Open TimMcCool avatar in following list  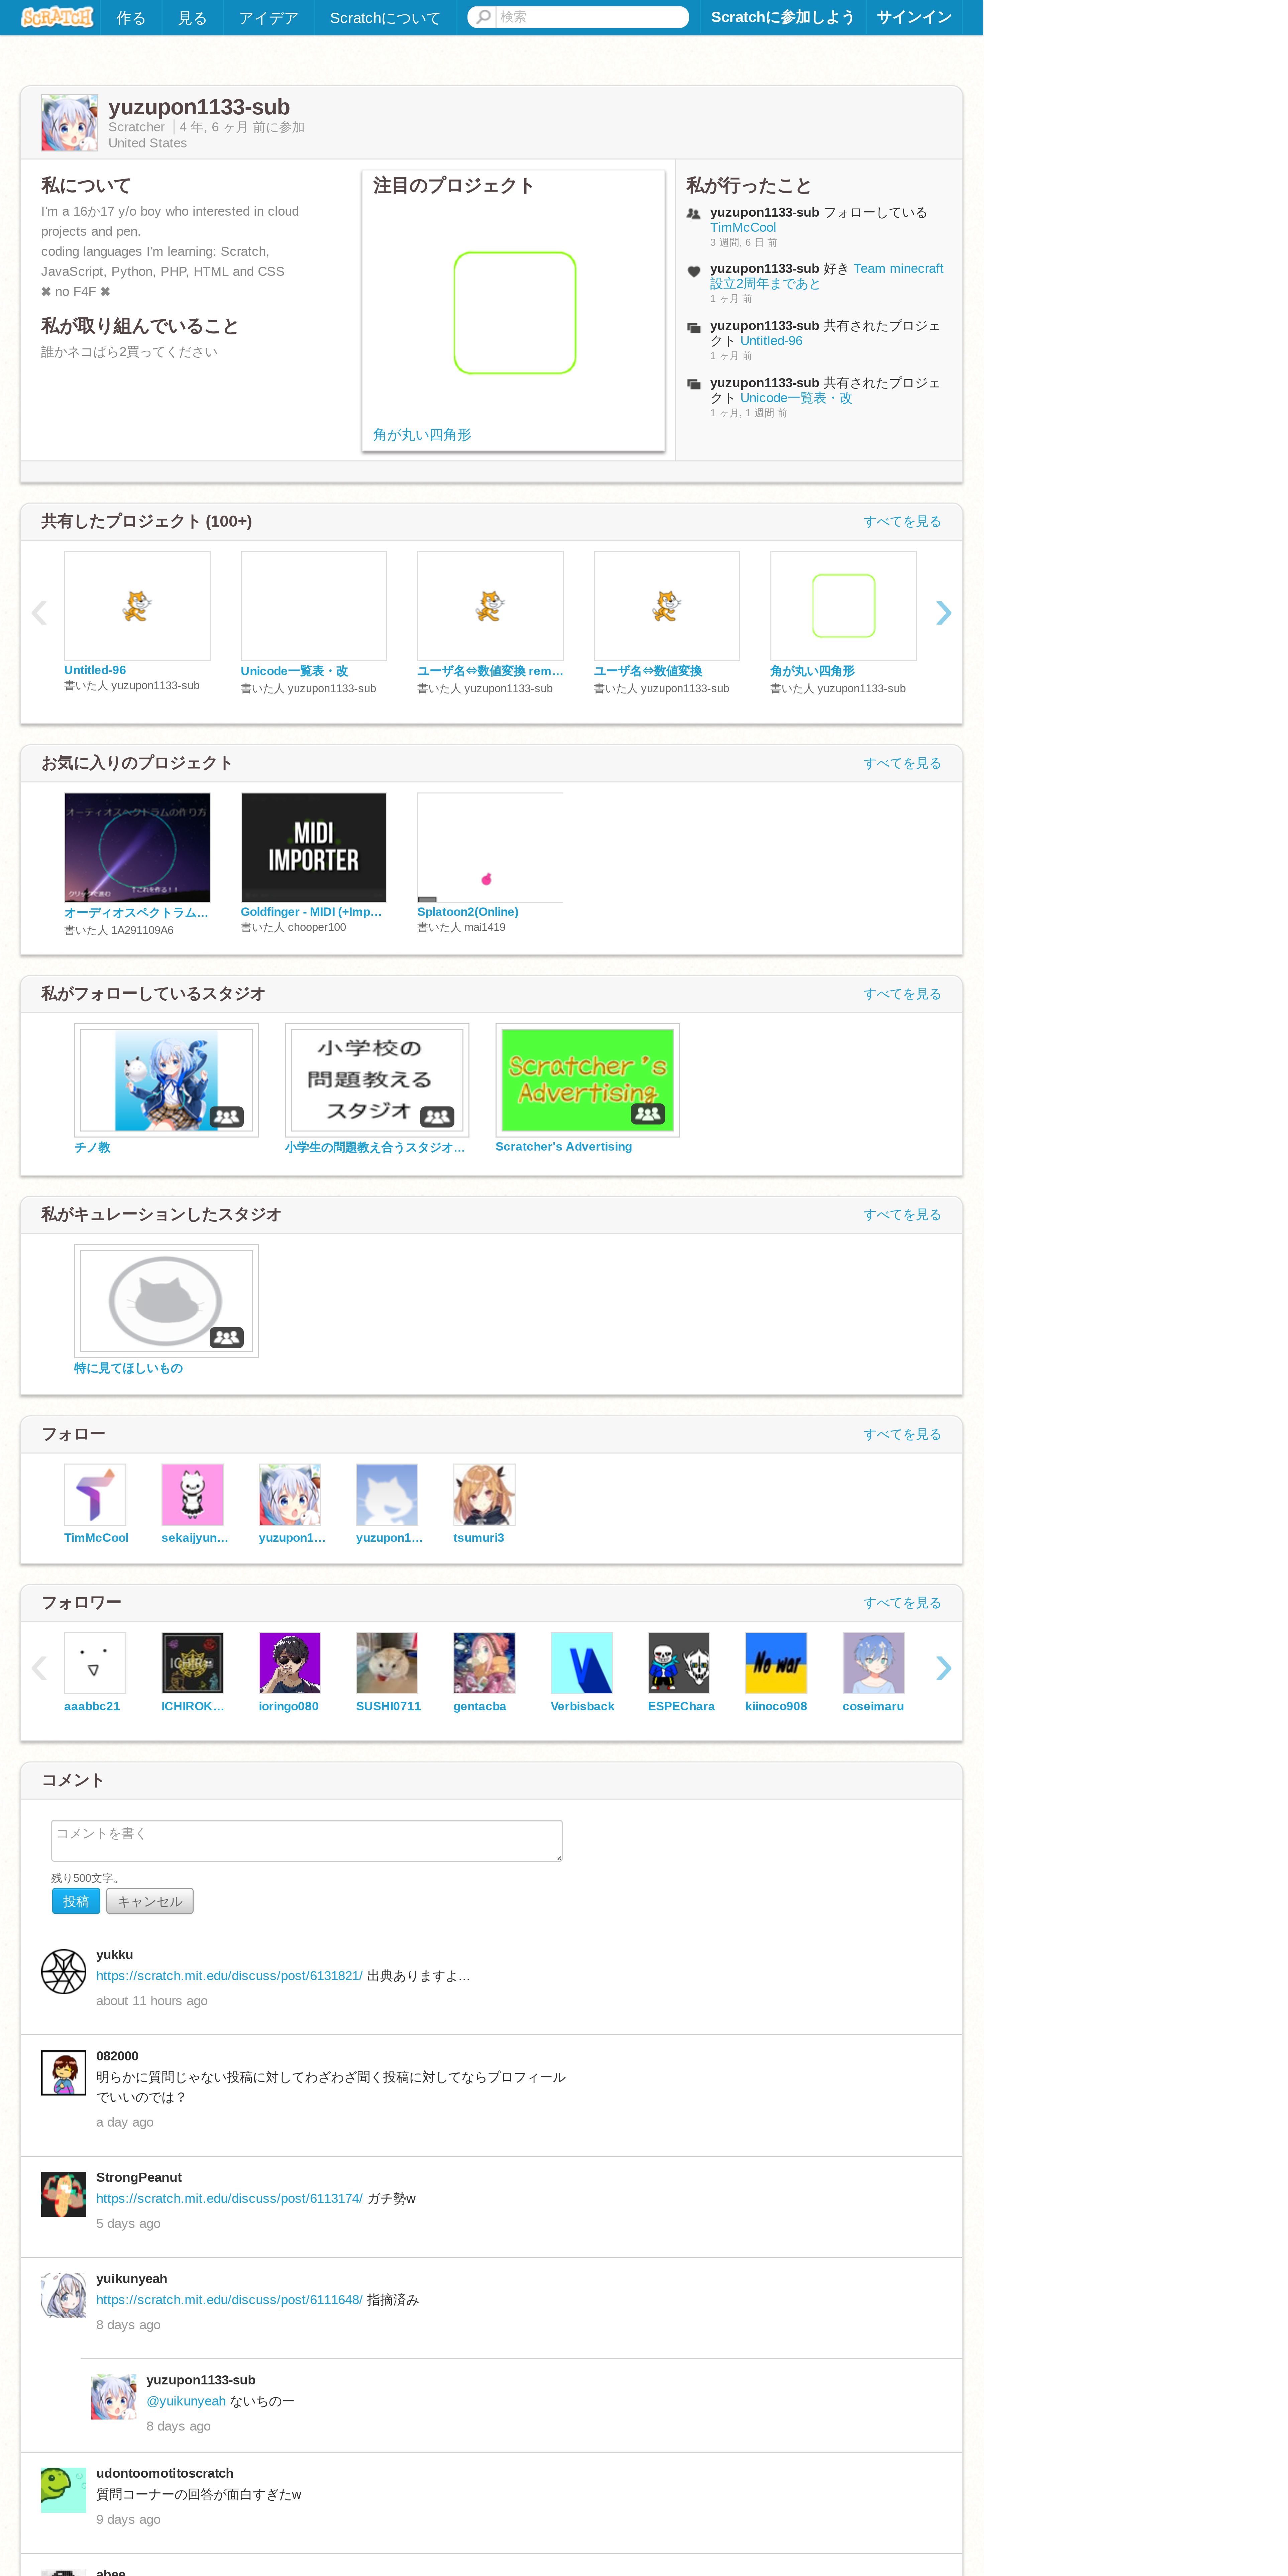(95, 1495)
